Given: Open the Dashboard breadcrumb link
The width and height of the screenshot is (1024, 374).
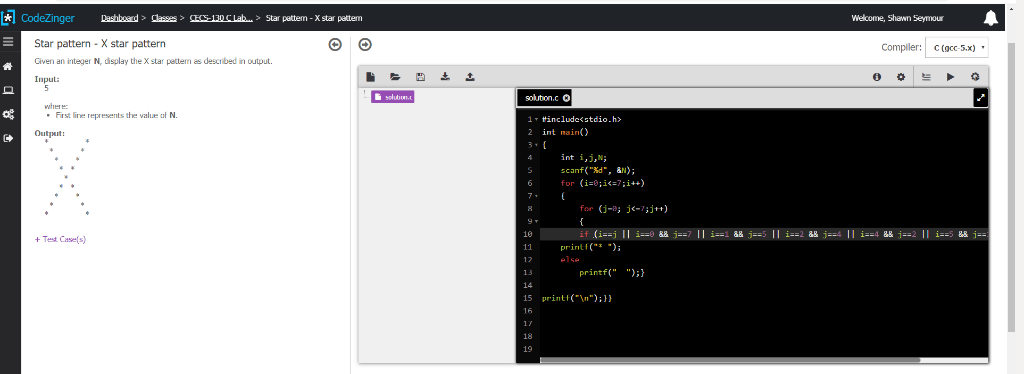Looking at the screenshot, I should coord(120,18).
